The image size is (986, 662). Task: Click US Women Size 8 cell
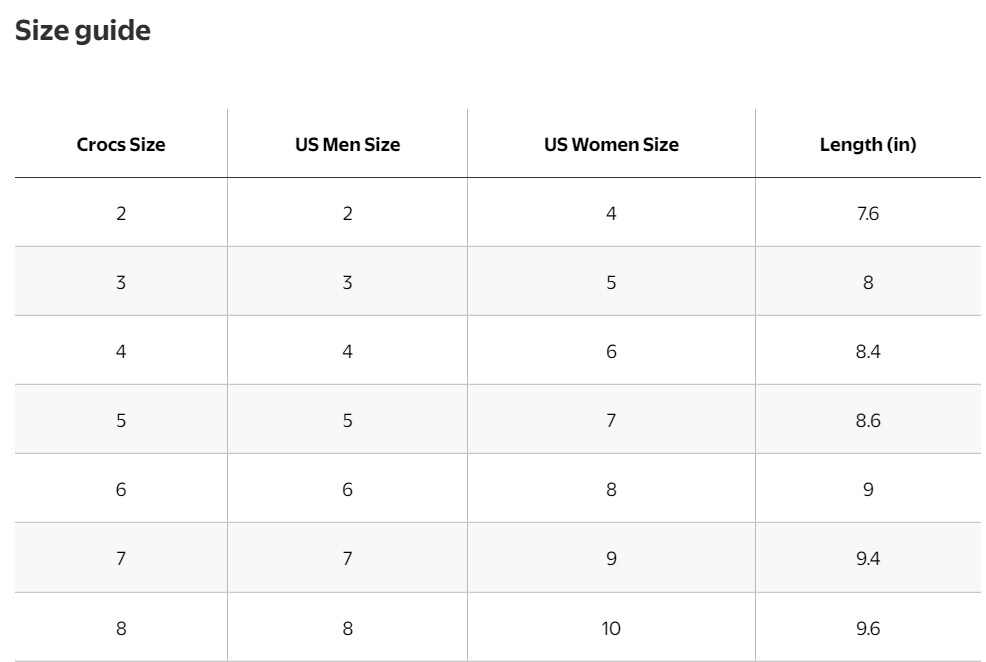tap(611, 489)
